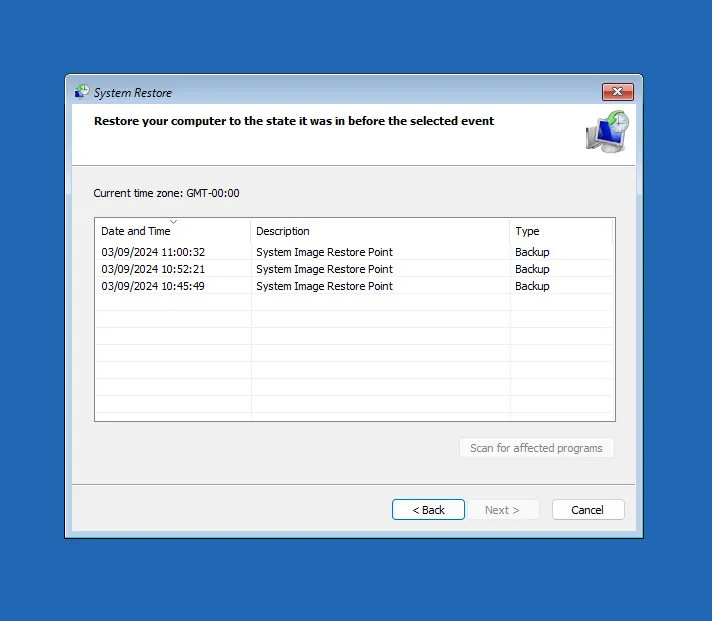Click Backup type in 10:52:21 row
712x621 pixels.
click(532, 269)
